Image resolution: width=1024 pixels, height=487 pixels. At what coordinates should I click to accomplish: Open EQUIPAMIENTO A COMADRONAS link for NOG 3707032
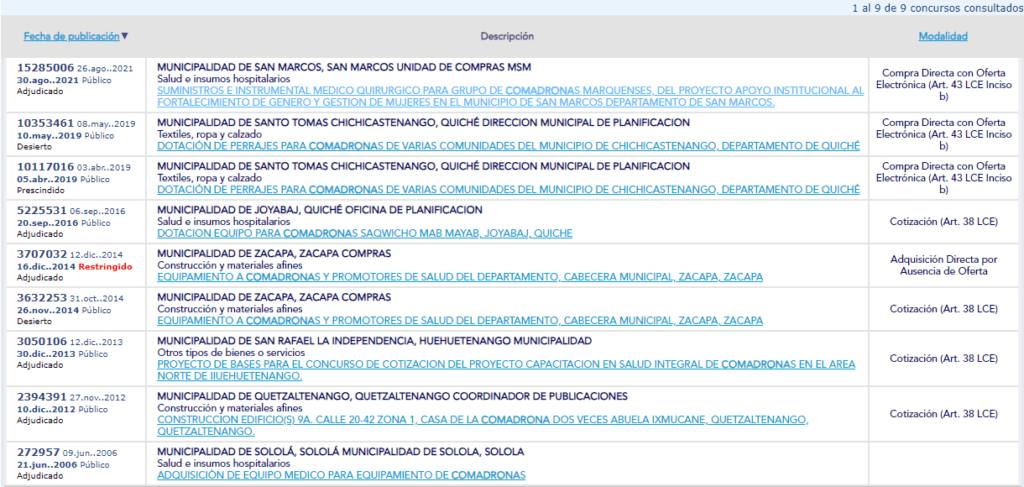pos(460,277)
